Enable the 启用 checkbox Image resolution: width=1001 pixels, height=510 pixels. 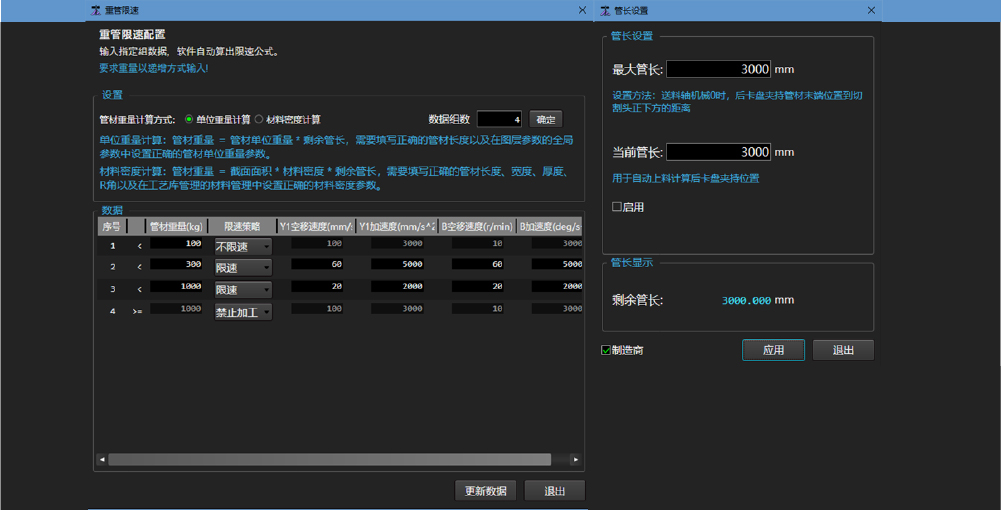coord(616,207)
